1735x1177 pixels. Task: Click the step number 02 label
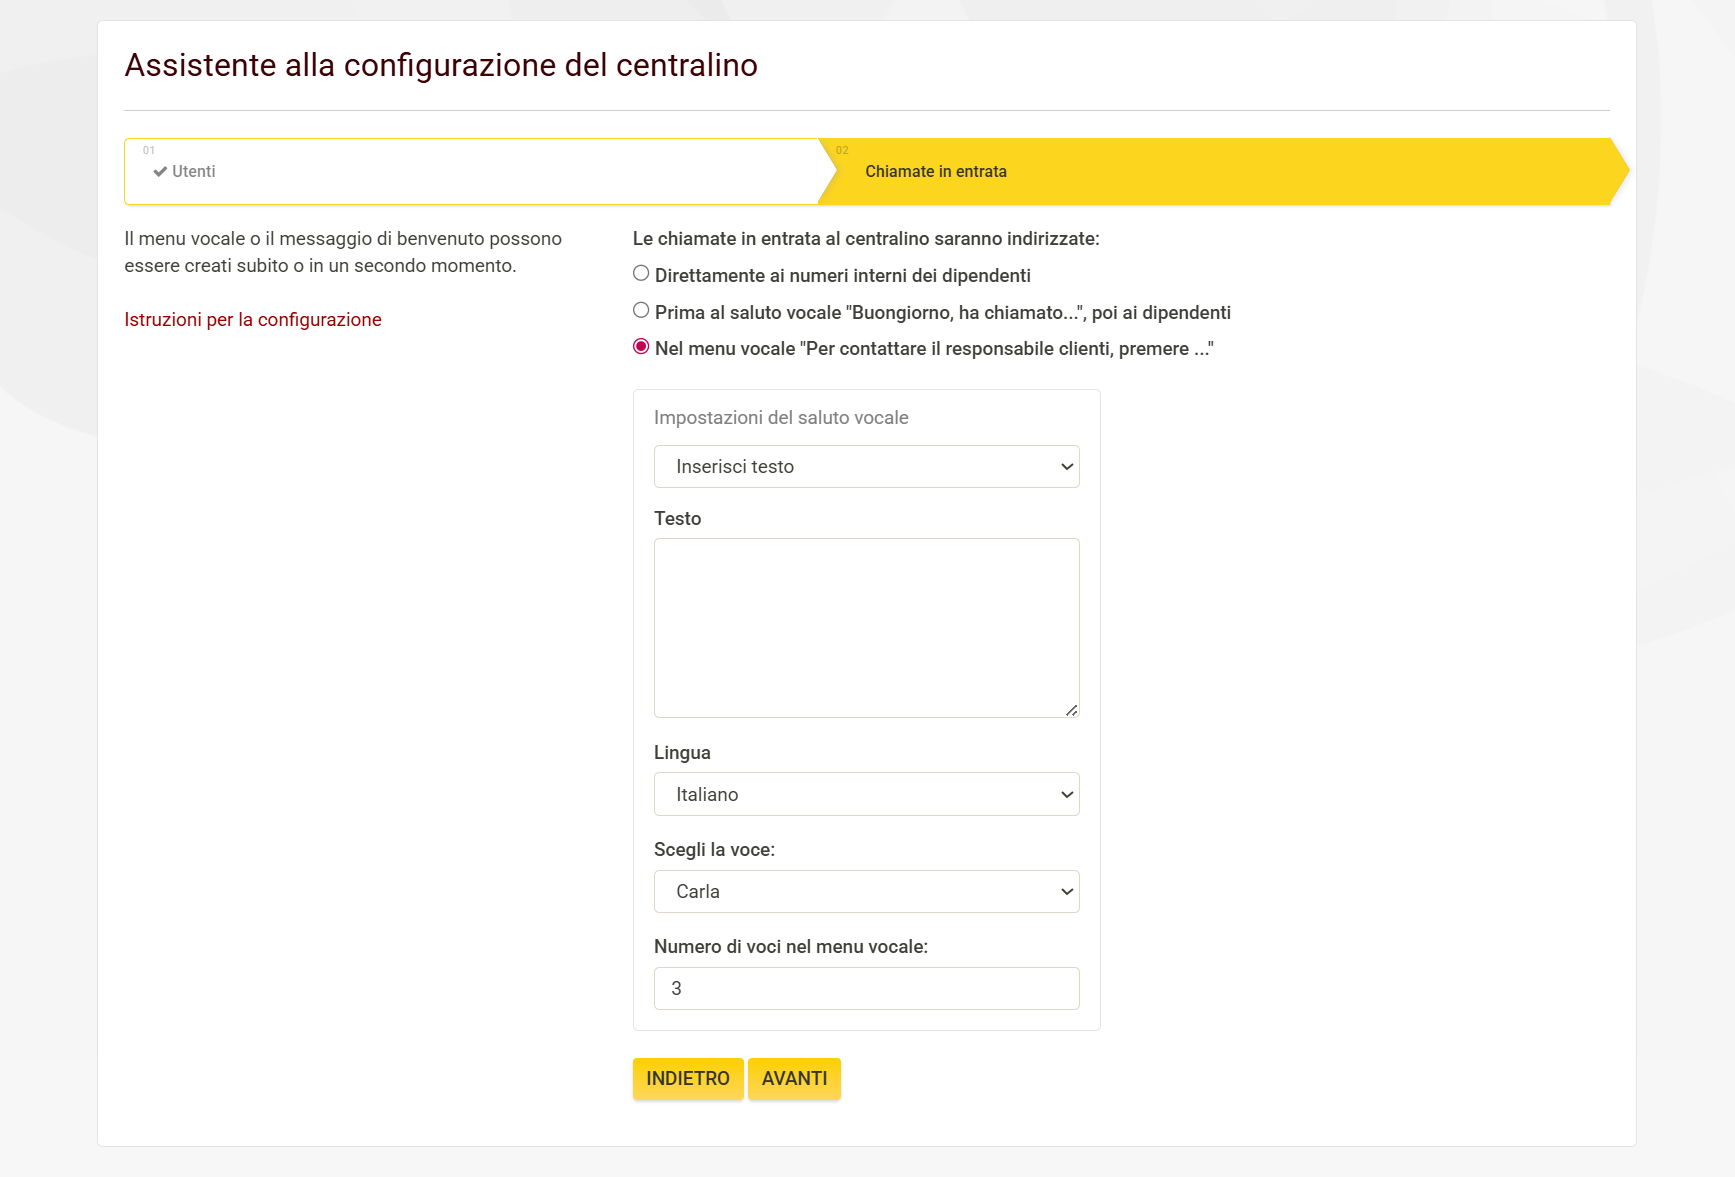point(841,149)
